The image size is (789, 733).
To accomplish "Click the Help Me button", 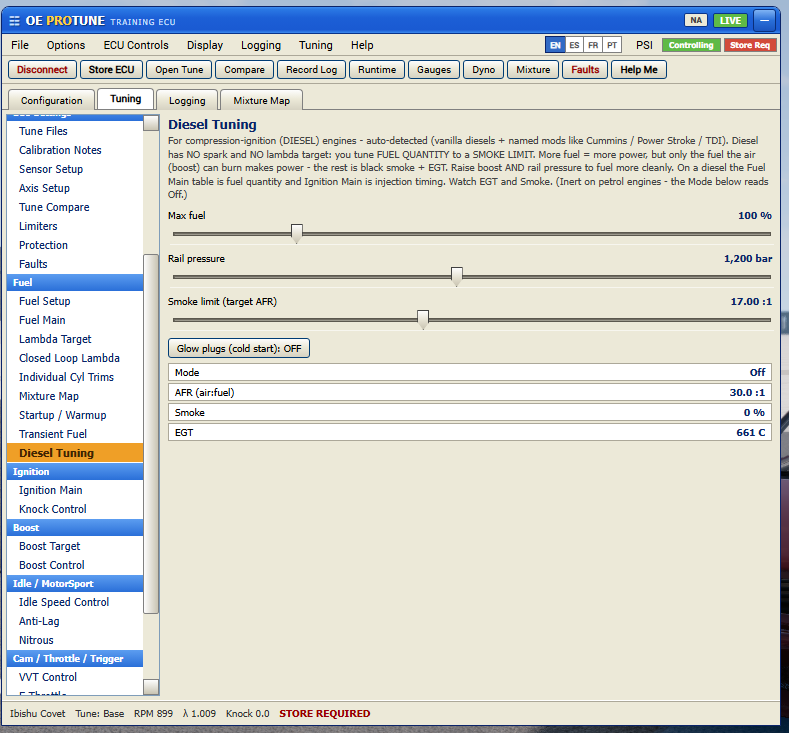I will [x=639, y=69].
